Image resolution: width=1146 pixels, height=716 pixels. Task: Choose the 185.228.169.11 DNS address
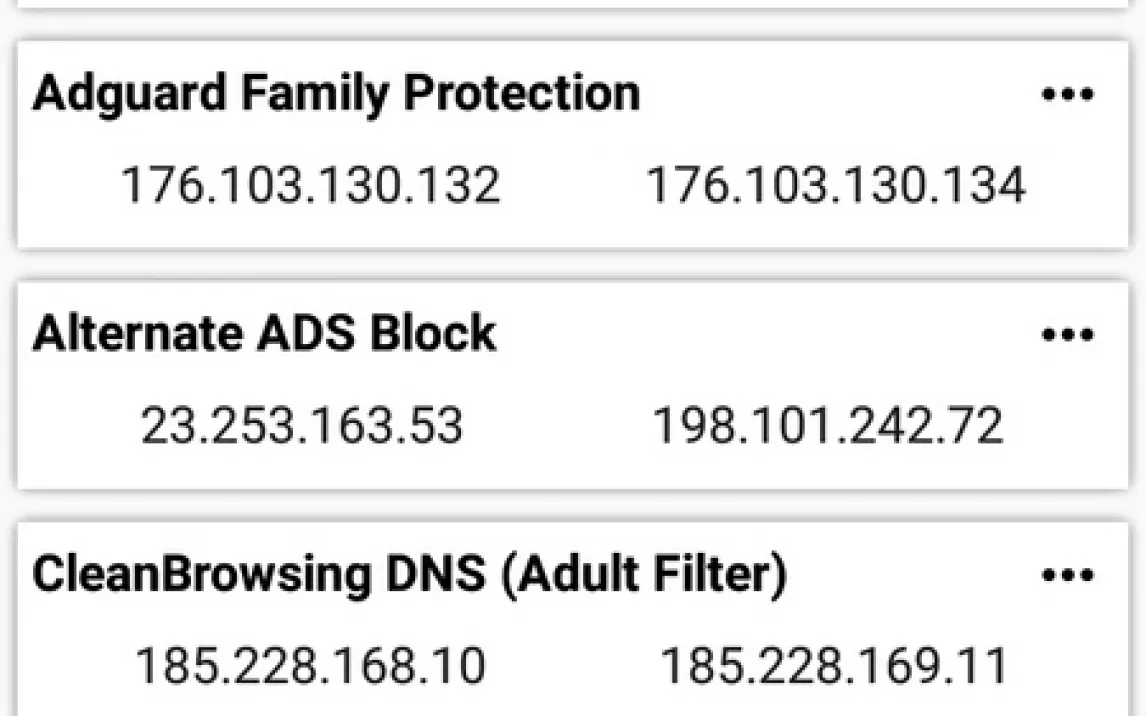click(x=834, y=666)
